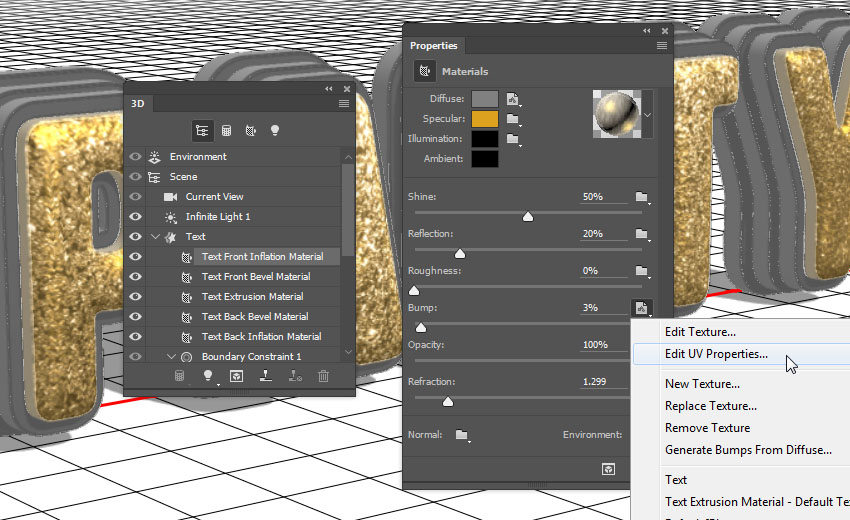This screenshot has height=520, width=850.
Task: Select Remove Texture menu entry
Action: [x=707, y=428]
